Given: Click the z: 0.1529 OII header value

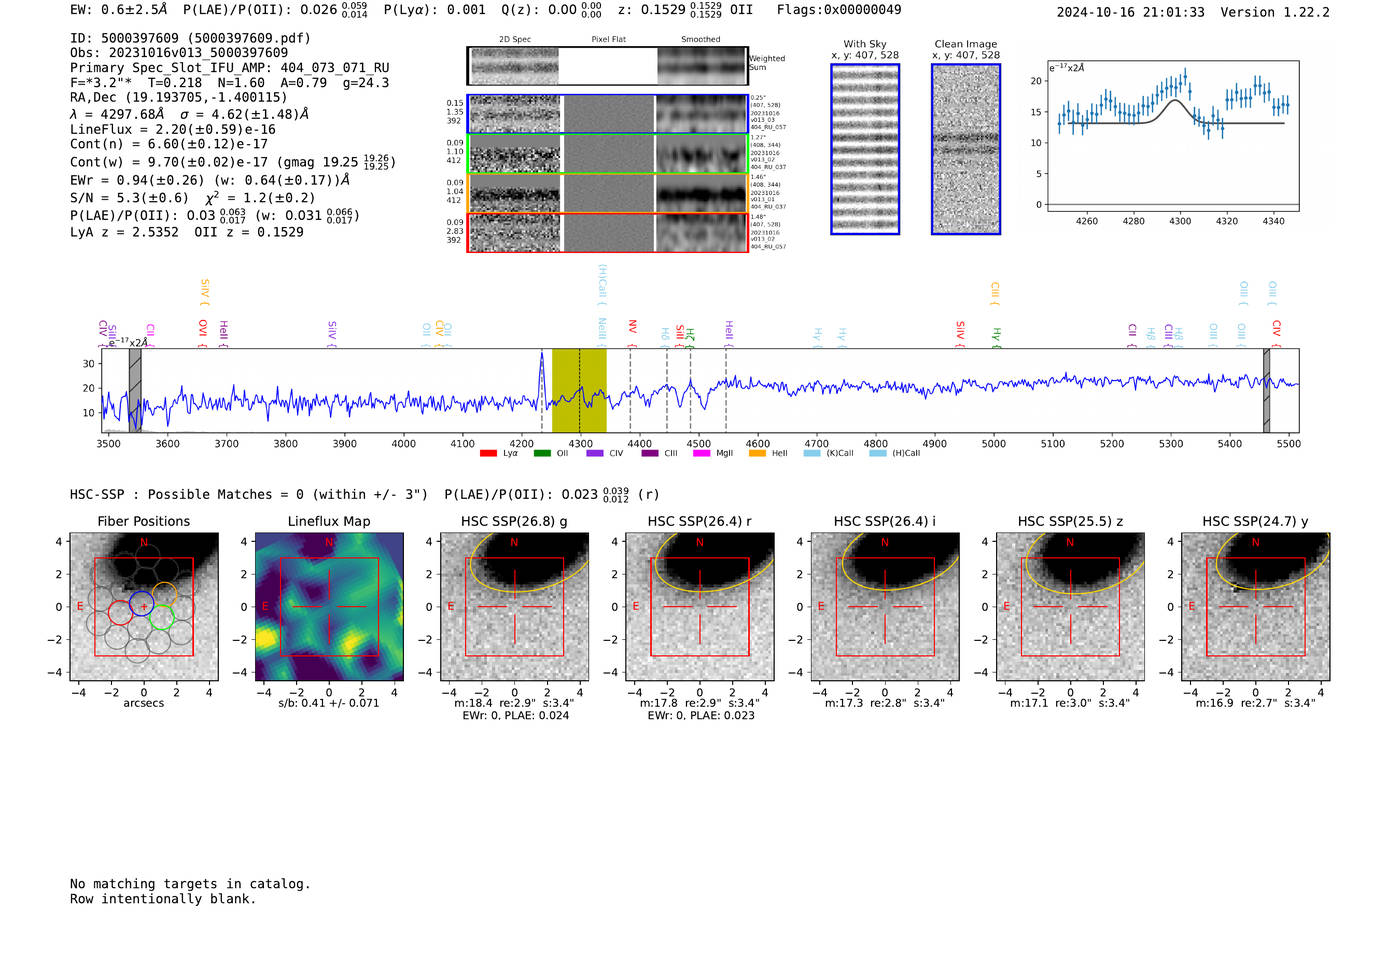Looking at the screenshot, I should coord(685,10).
